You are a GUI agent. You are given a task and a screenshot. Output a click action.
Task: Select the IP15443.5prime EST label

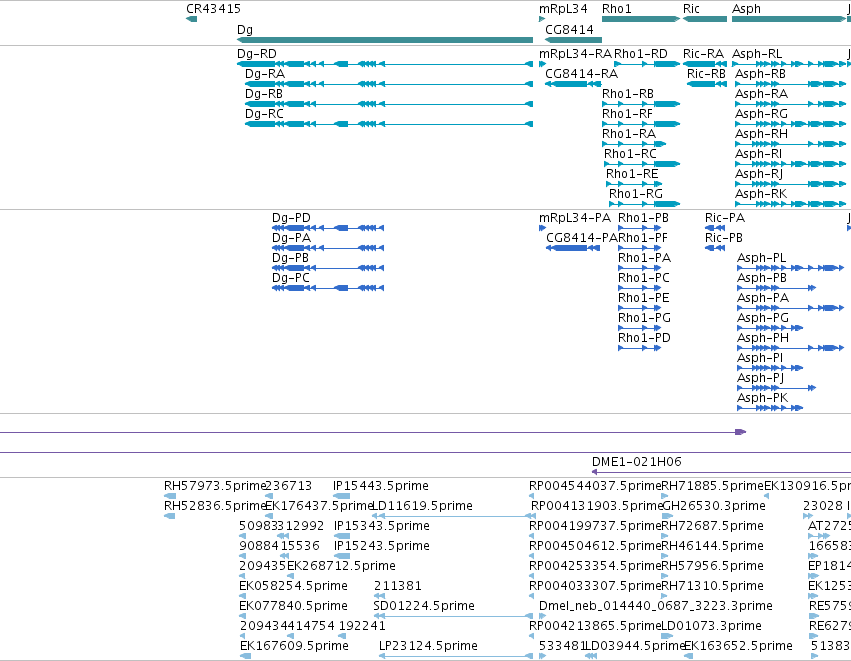[x=381, y=486]
